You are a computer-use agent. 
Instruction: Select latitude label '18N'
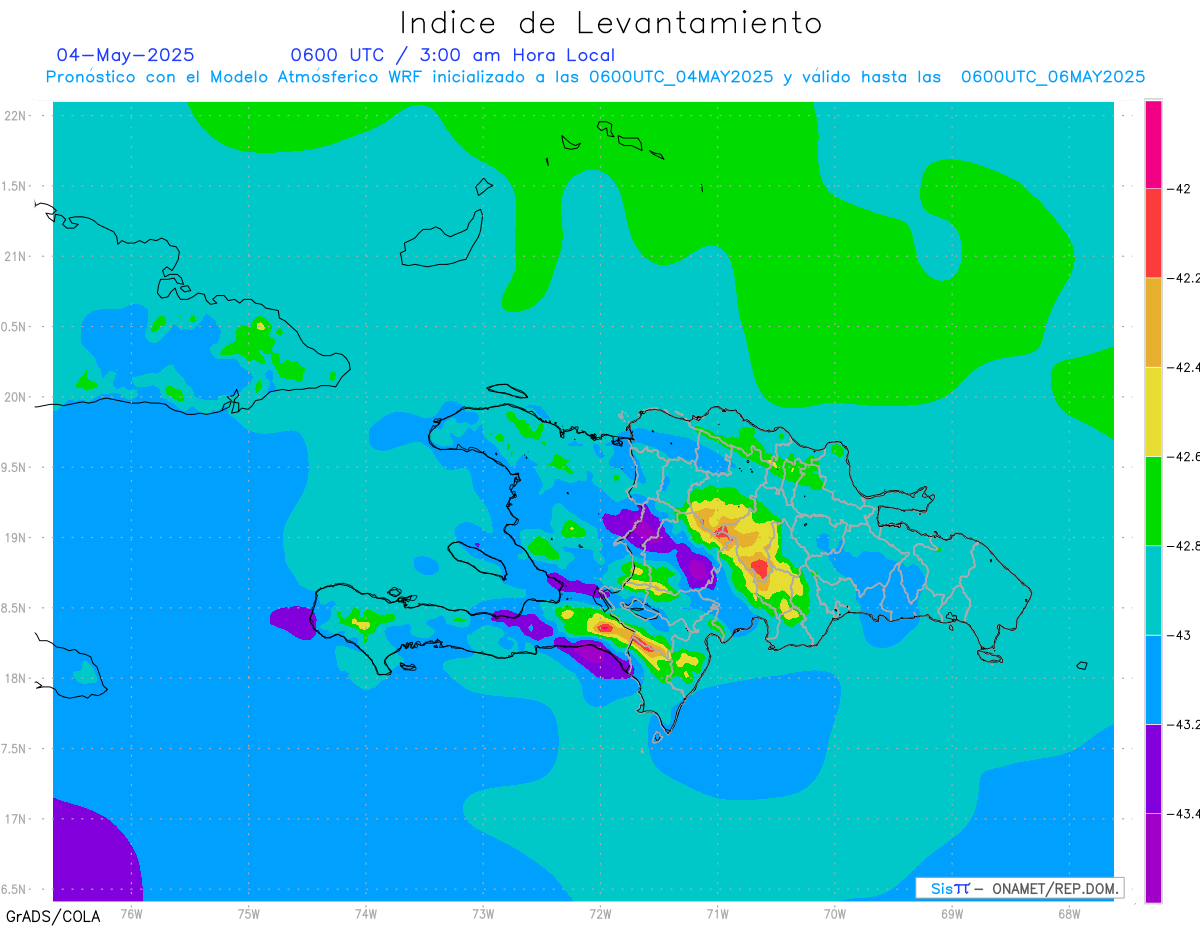coord(16,678)
